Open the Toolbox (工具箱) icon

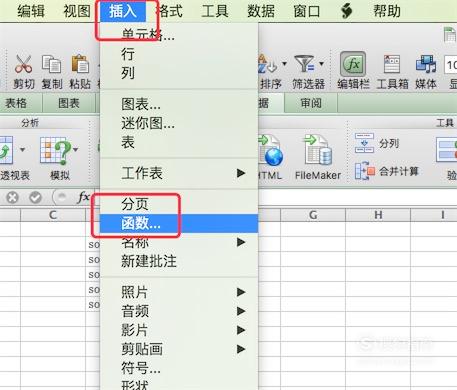click(392, 64)
